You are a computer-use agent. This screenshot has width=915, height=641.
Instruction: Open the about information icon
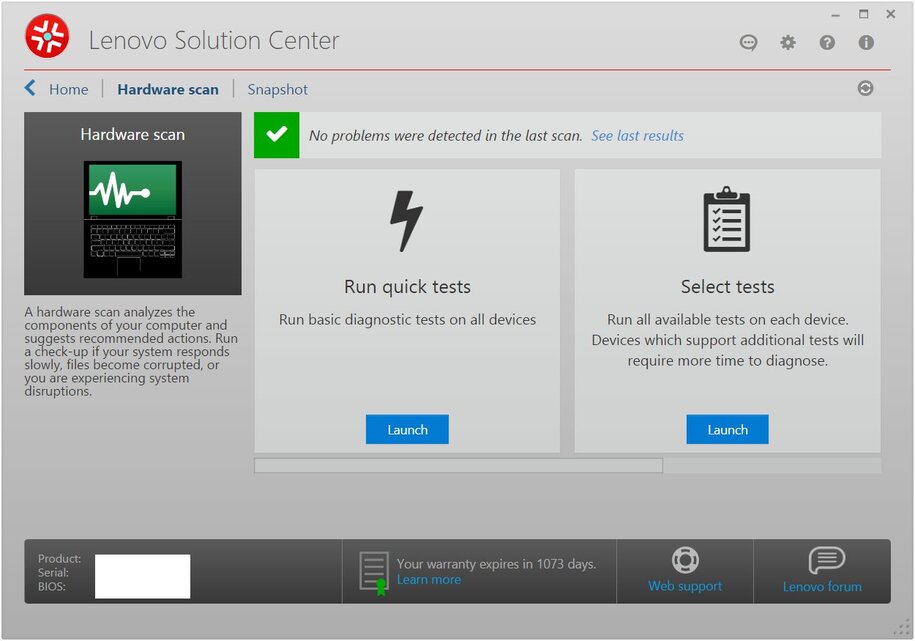866,42
